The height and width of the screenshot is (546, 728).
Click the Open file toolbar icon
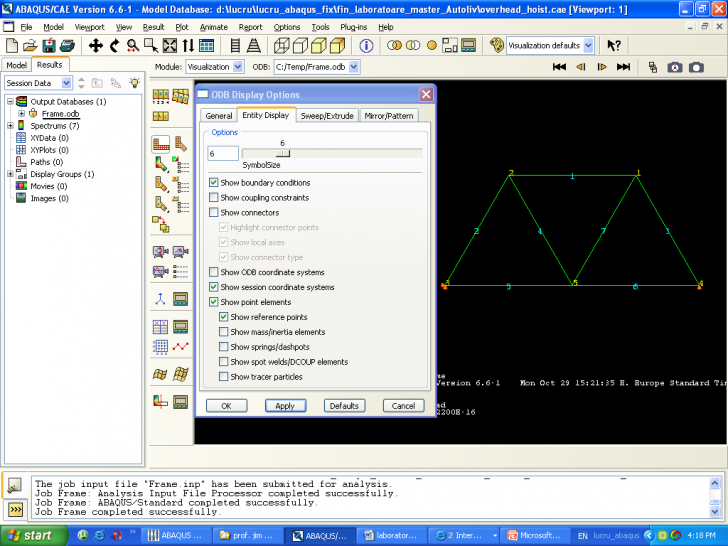point(29,46)
